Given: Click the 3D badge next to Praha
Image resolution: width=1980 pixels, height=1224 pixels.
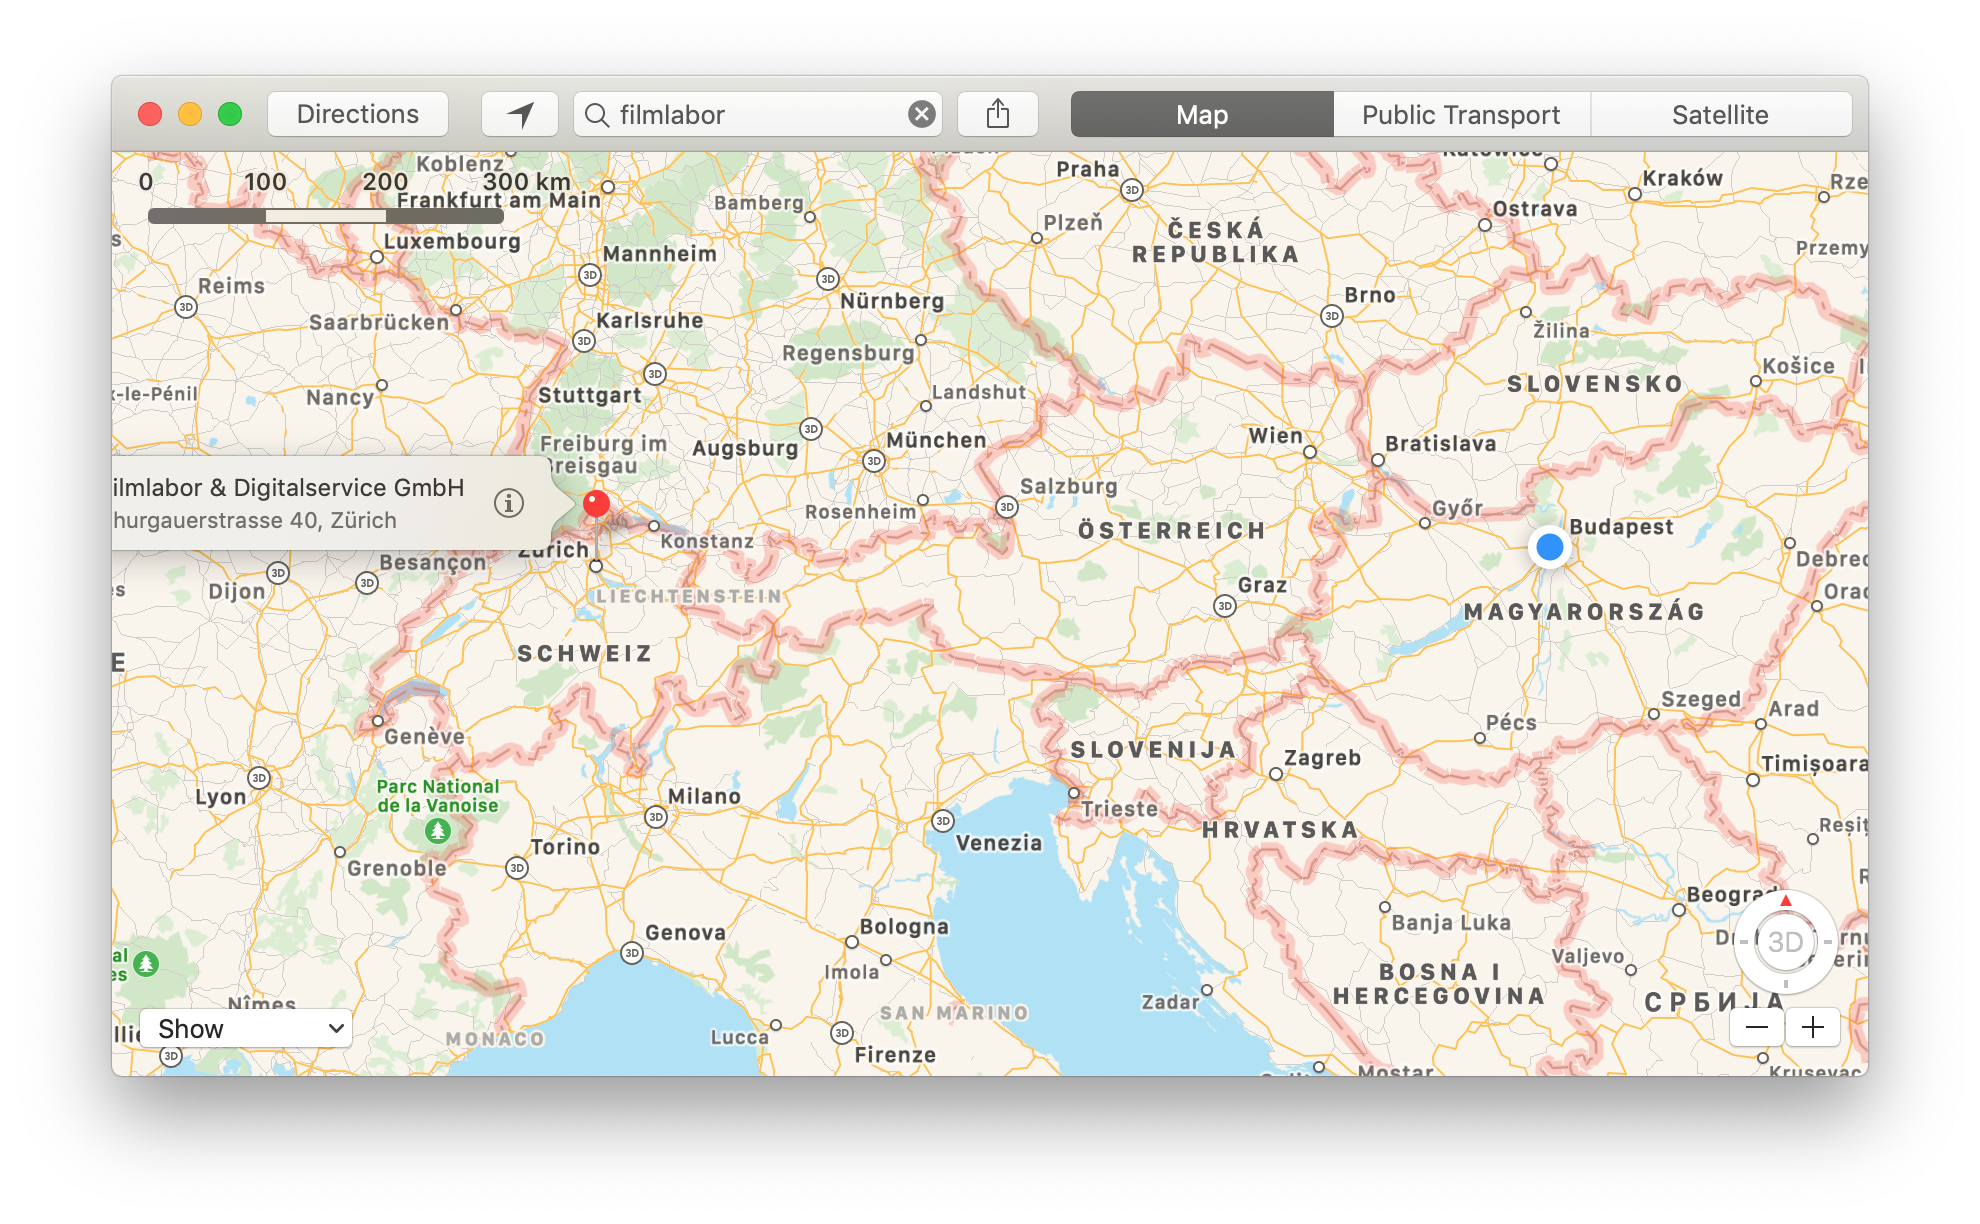Looking at the screenshot, I should pyautogui.click(x=1131, y=190).
